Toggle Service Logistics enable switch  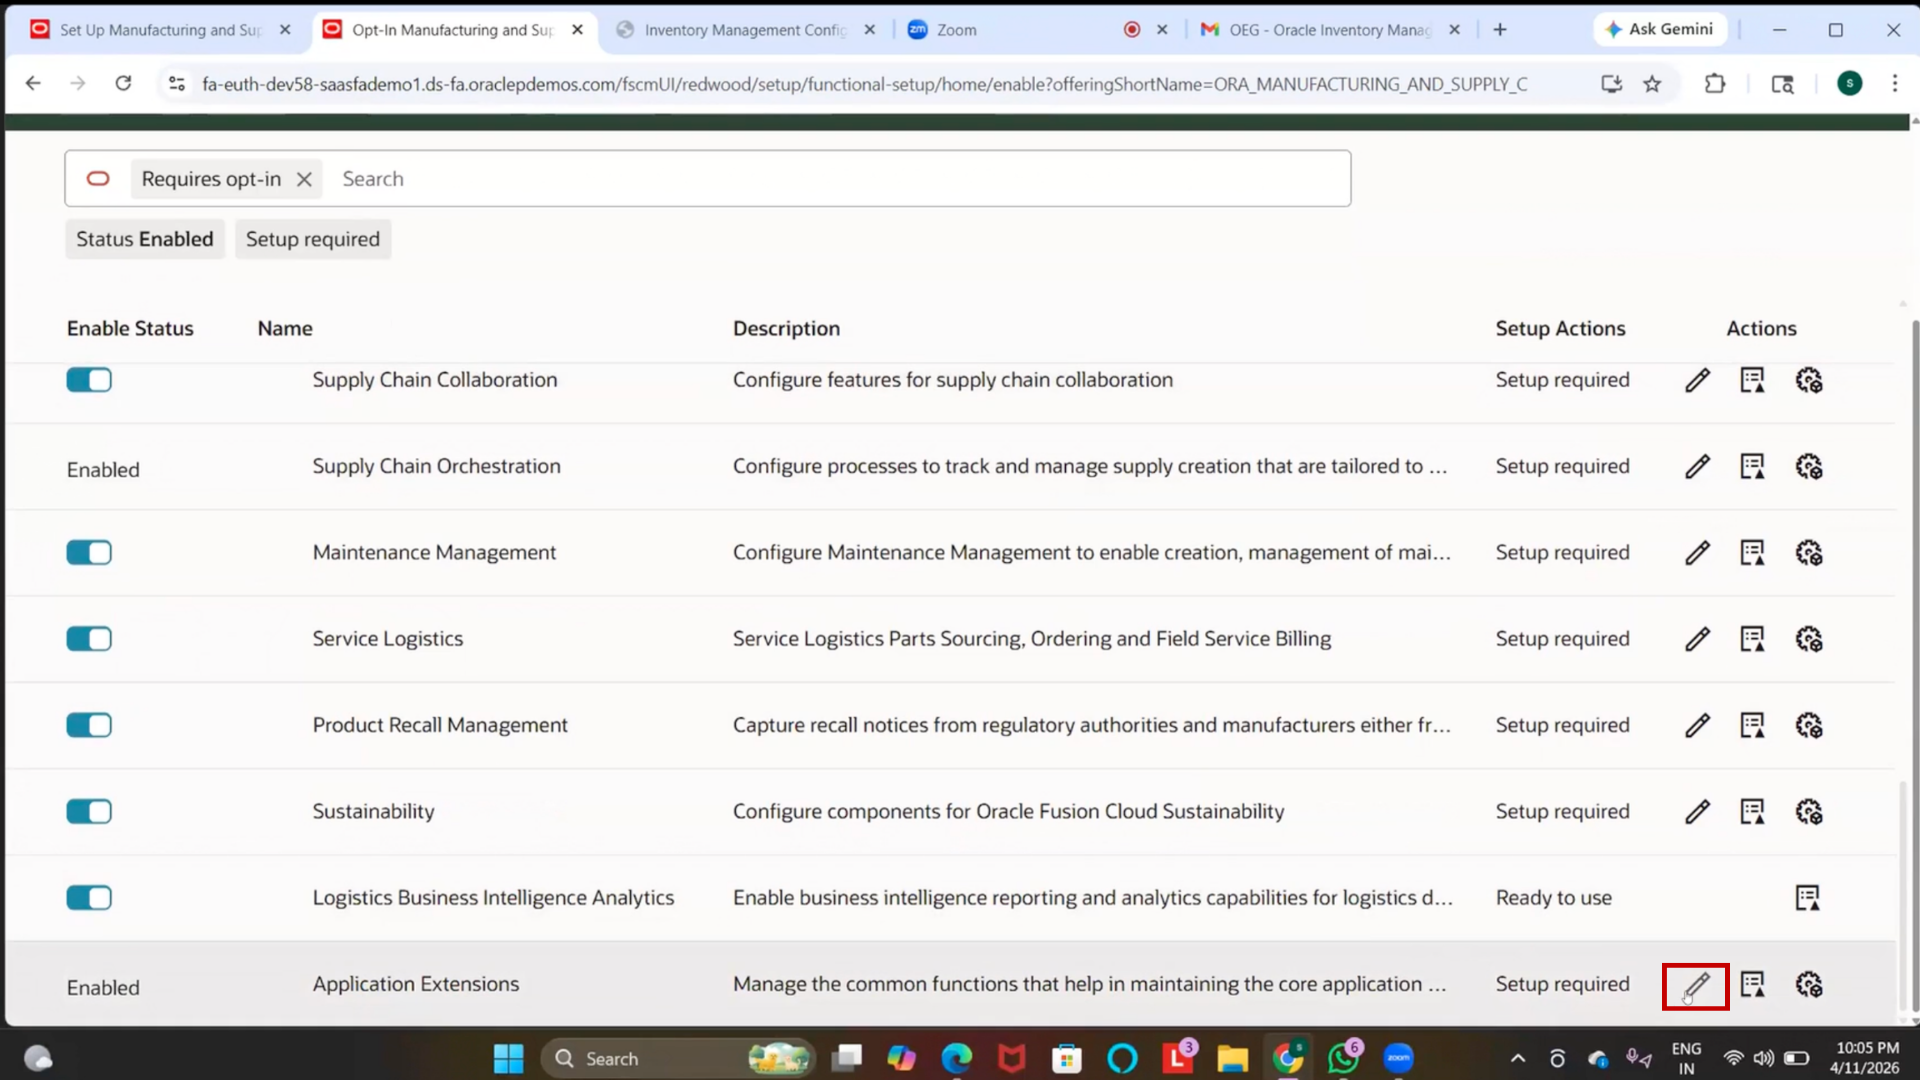coord(89,639)
